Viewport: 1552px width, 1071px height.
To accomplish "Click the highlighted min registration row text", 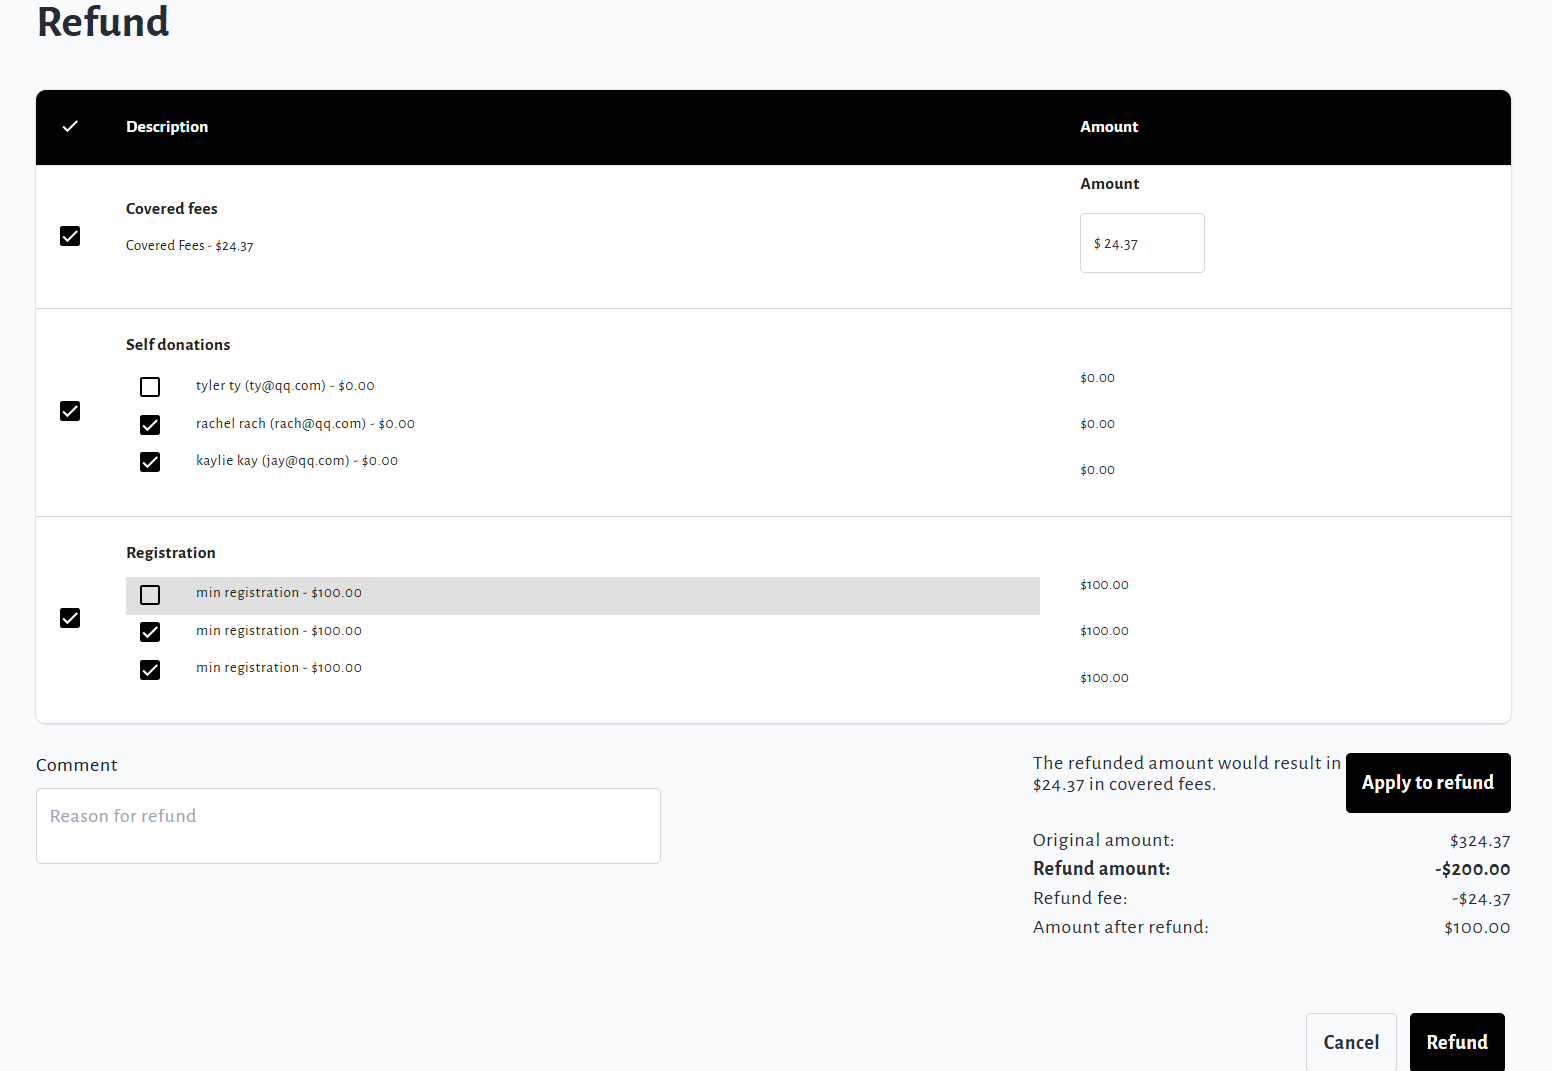I will pyautogui.click(x=279, y=593).
